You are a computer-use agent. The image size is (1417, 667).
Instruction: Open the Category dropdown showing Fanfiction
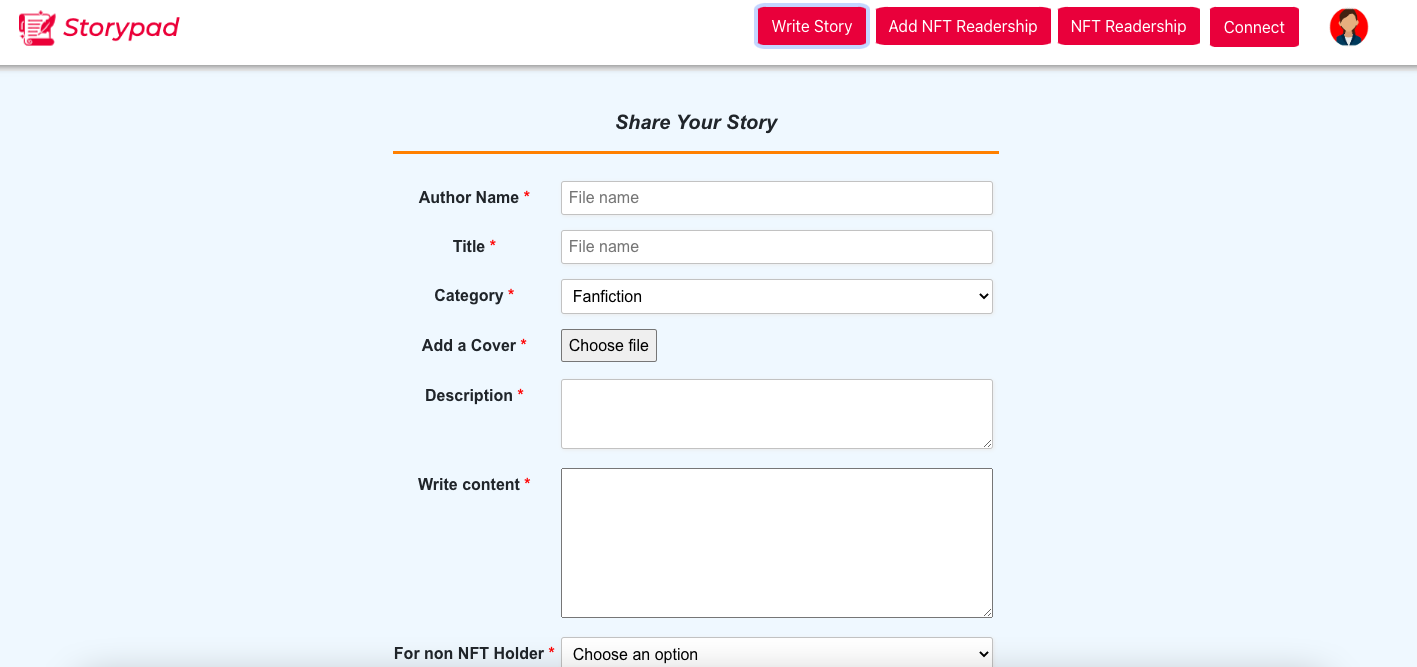point(776,296)
